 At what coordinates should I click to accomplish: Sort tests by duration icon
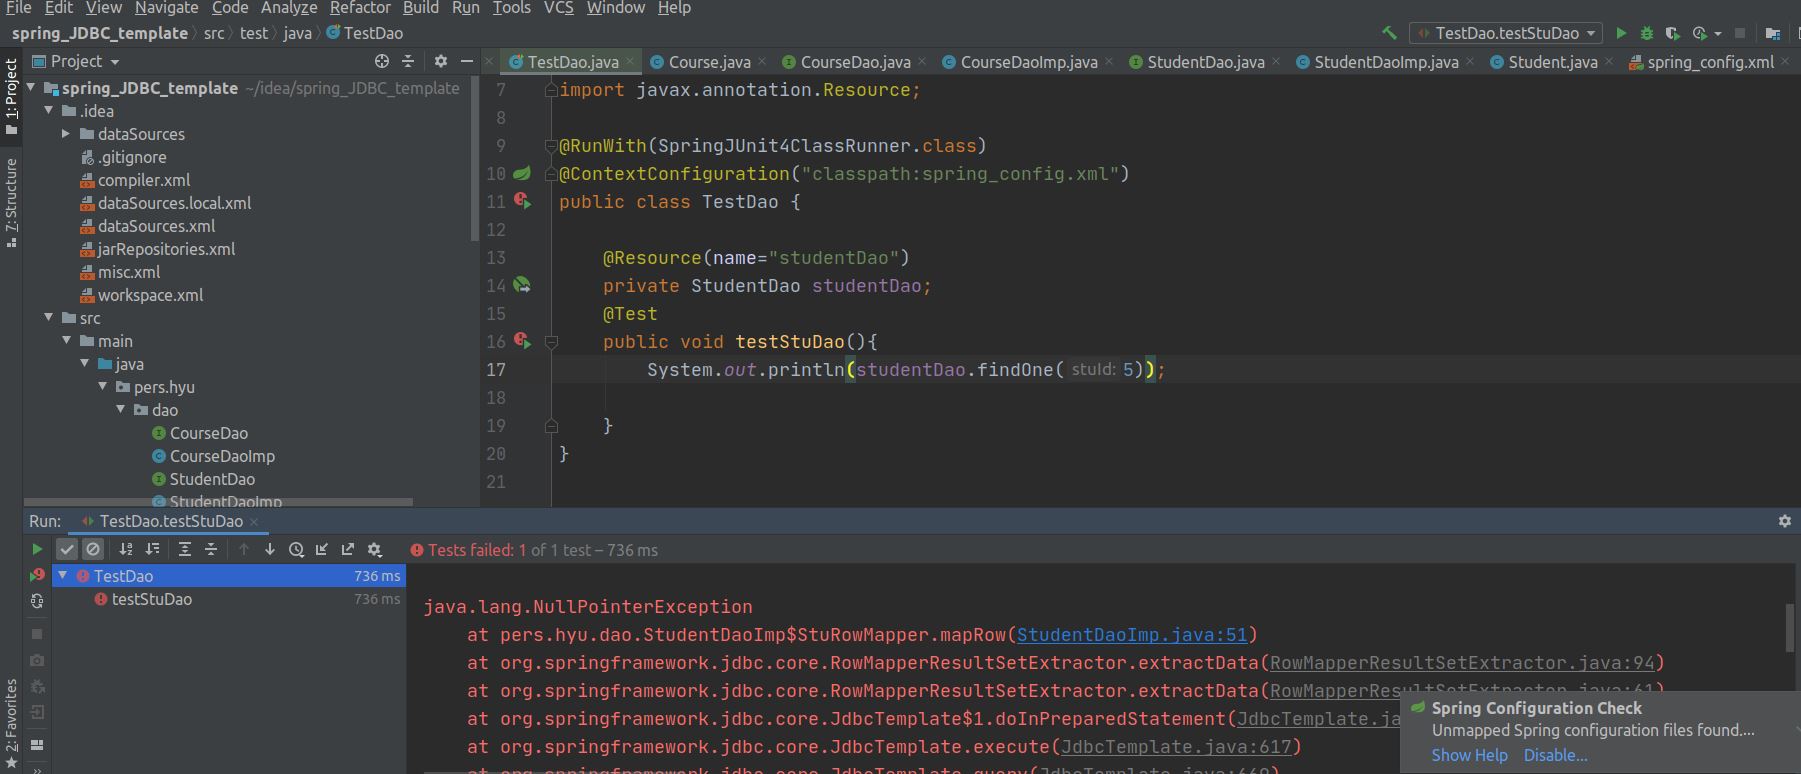[152, 549]
